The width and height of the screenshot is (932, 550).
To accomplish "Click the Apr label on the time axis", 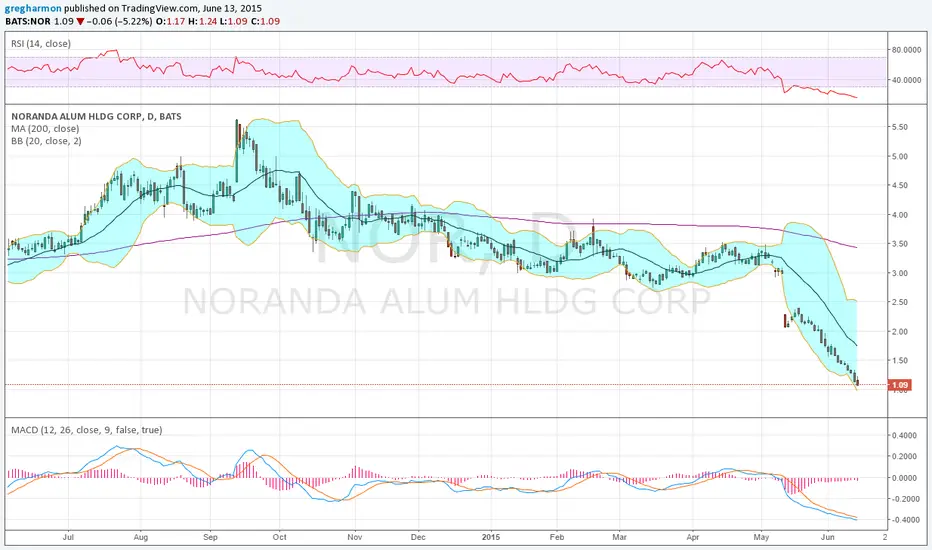I will pos(692,537).
